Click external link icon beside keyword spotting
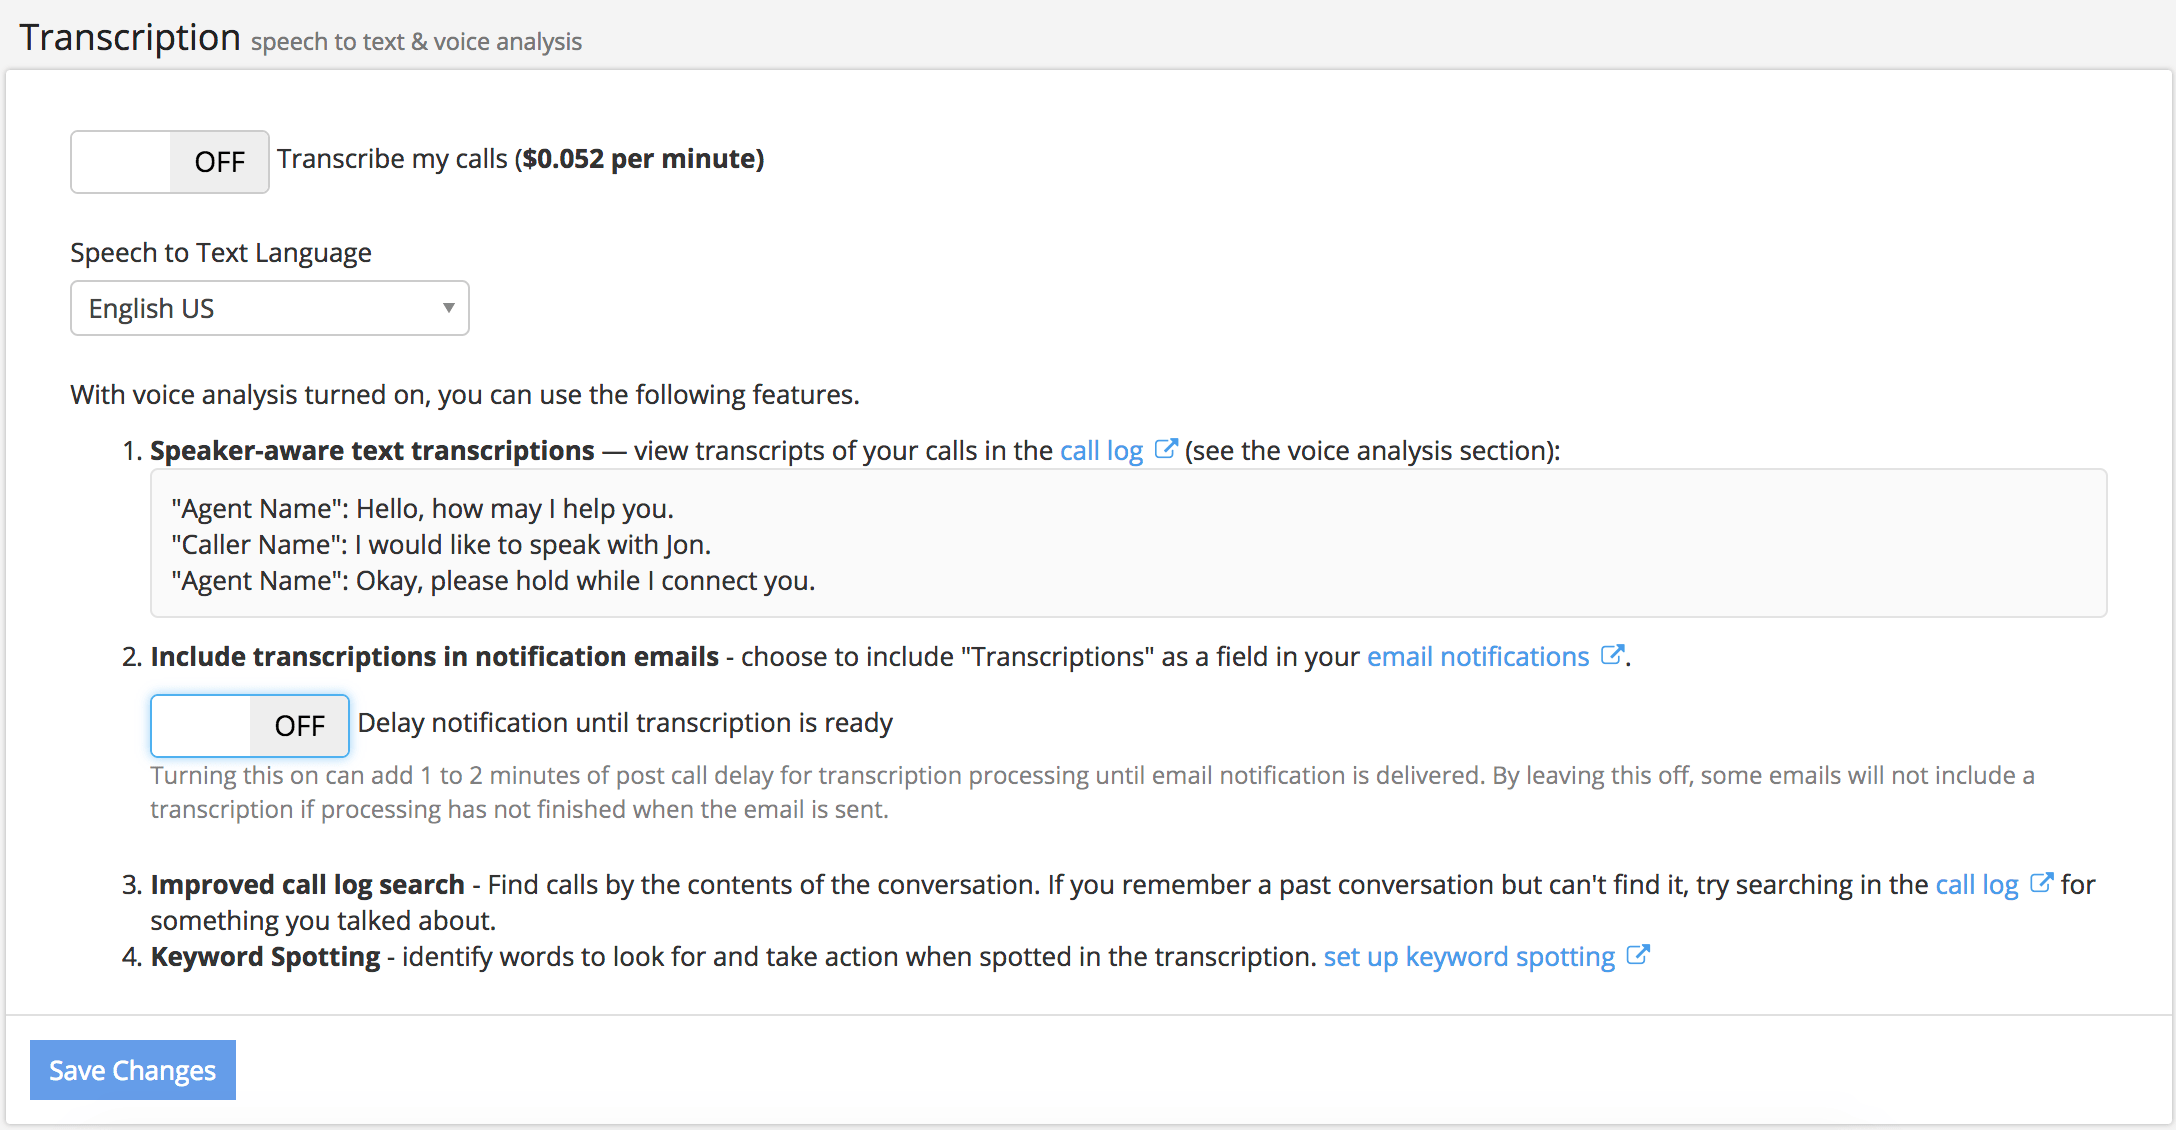 [x=1637, y=955]
